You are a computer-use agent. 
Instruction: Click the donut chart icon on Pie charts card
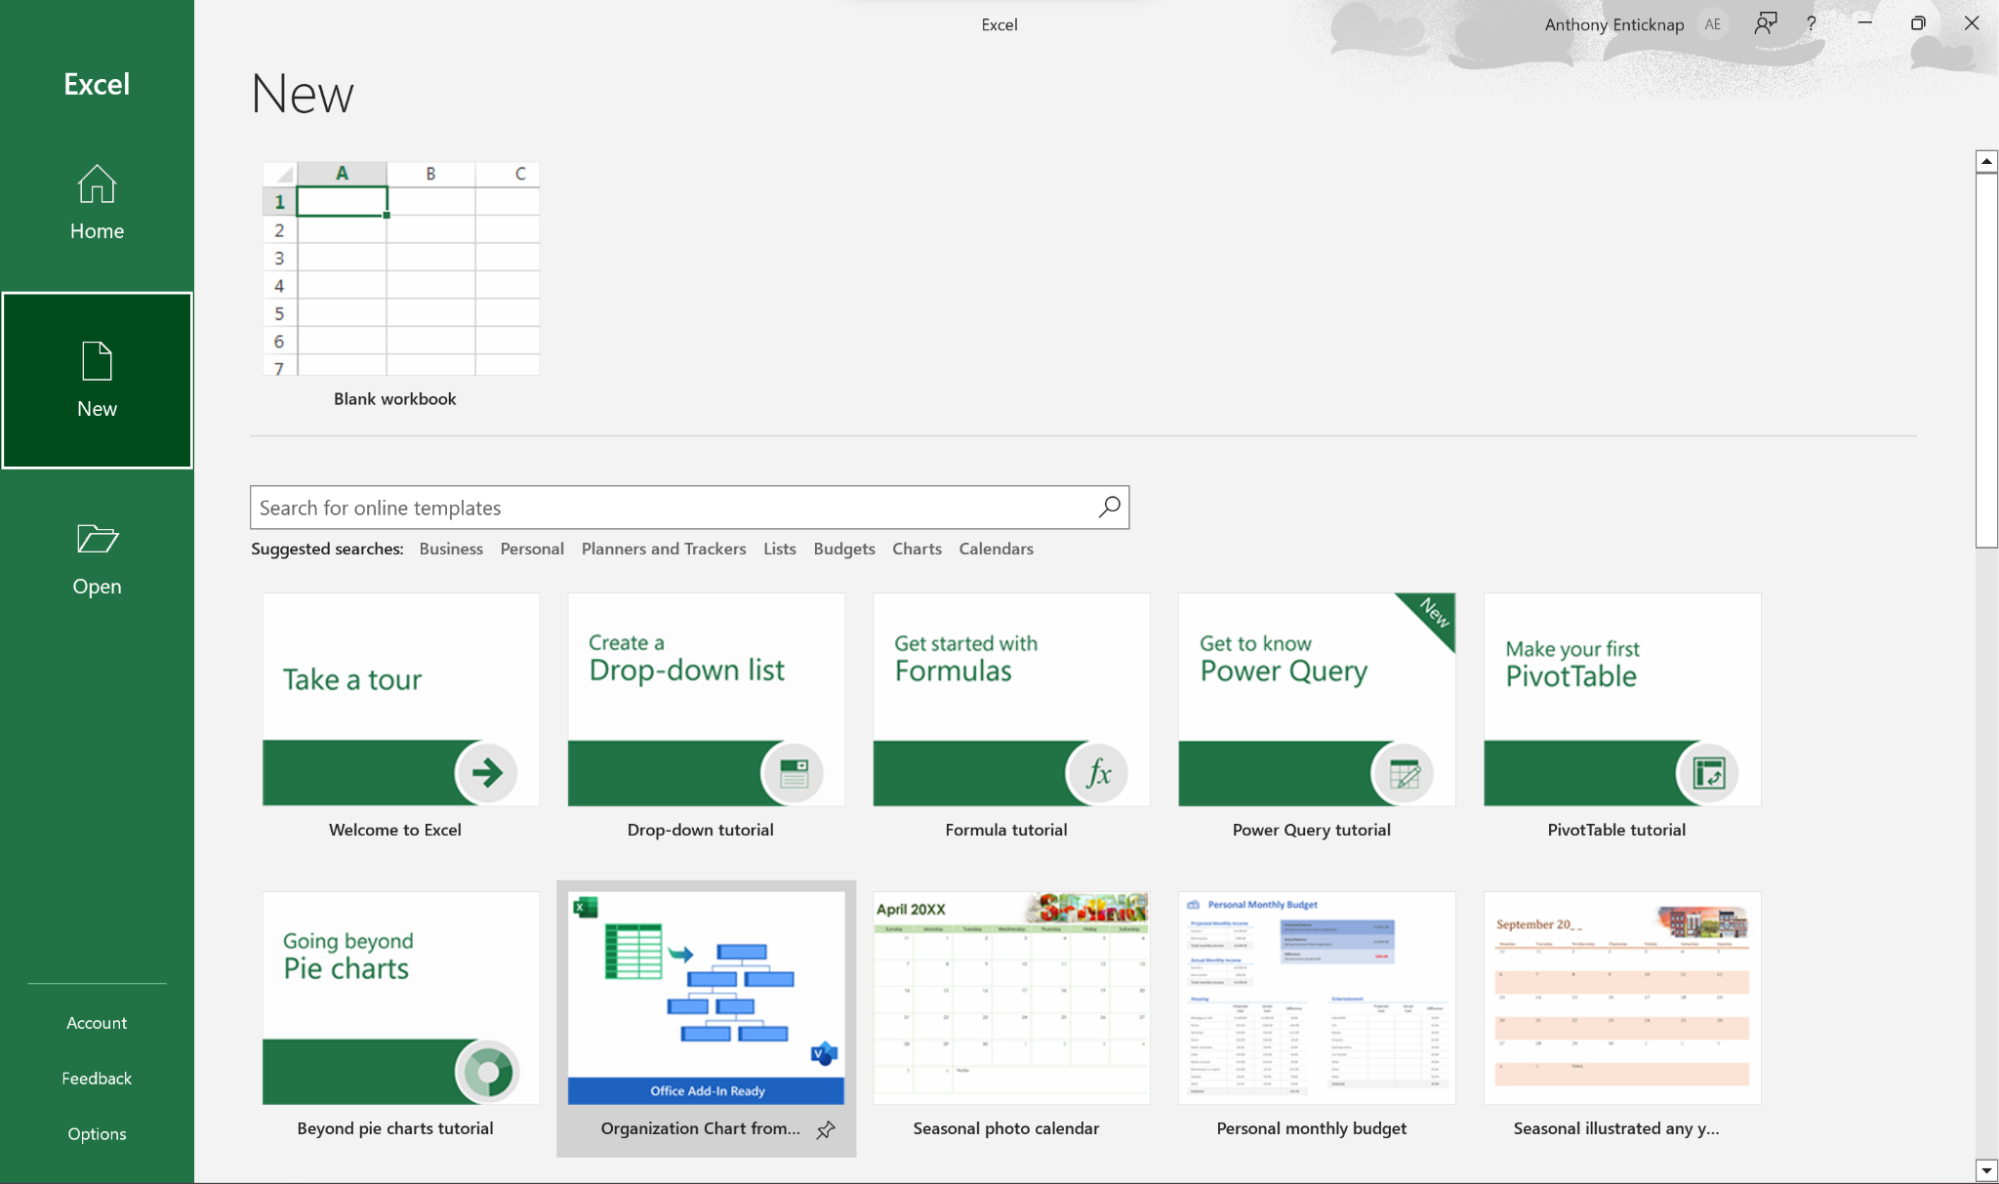(488, 1071)
